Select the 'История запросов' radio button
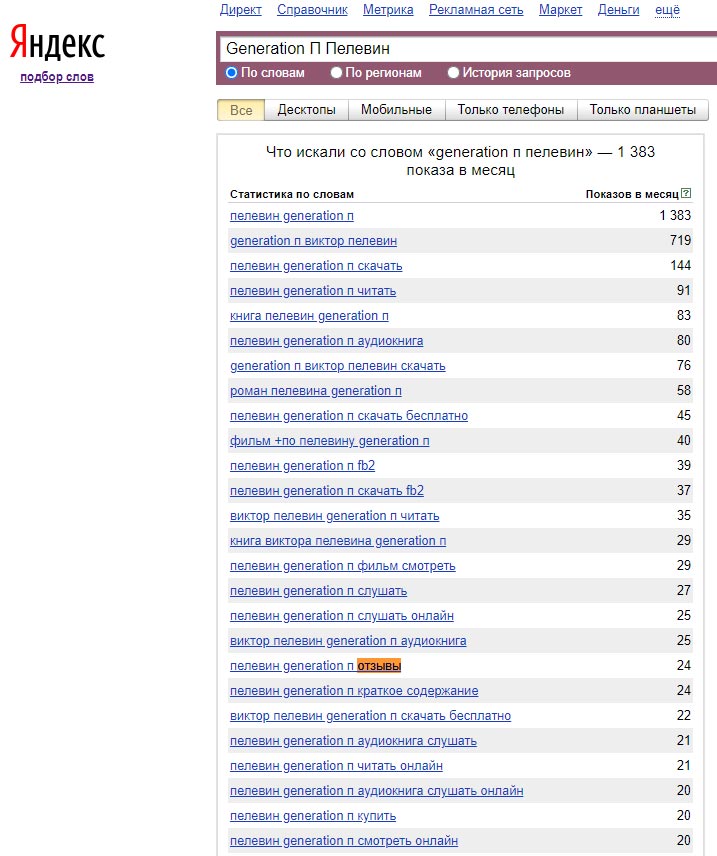Screen dimensions: 717x856 click(x=454, y=73)
